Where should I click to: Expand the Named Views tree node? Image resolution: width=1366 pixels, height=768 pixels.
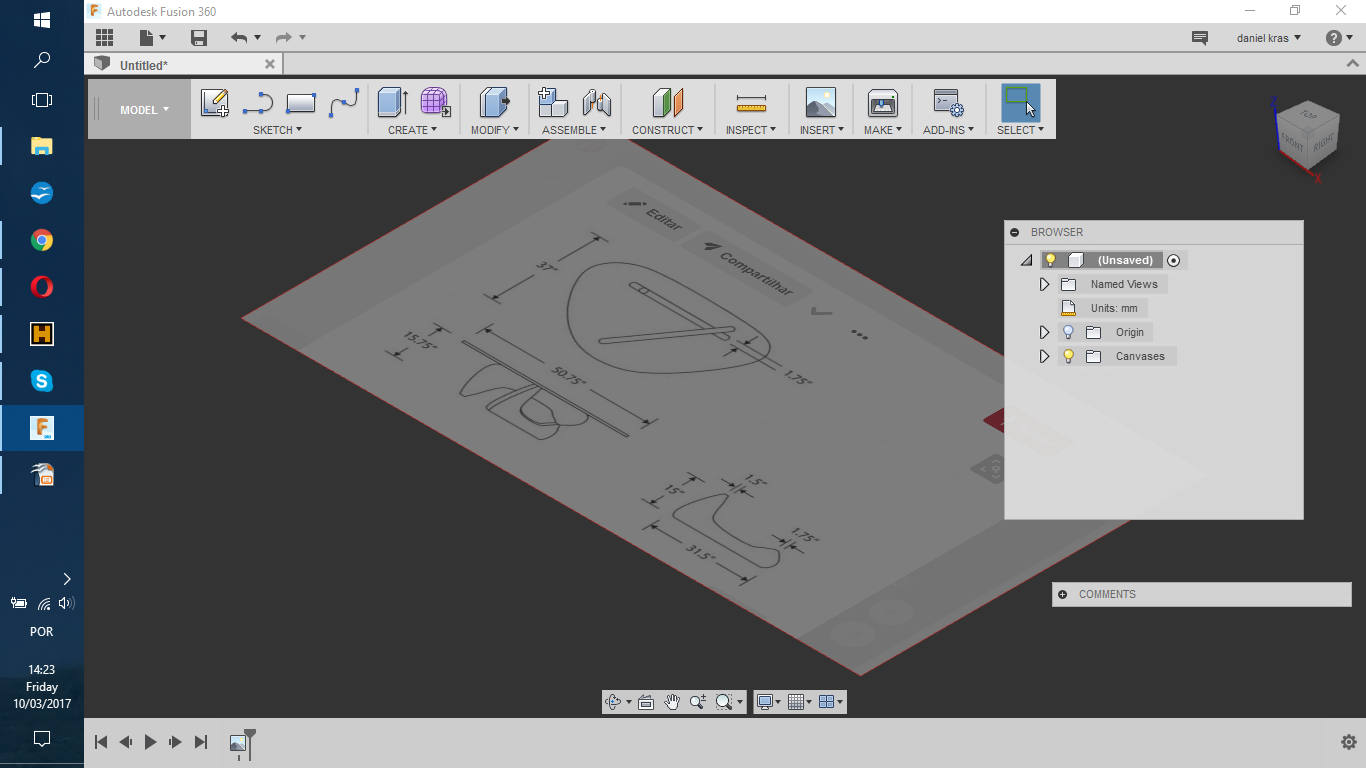(1045, 284)
